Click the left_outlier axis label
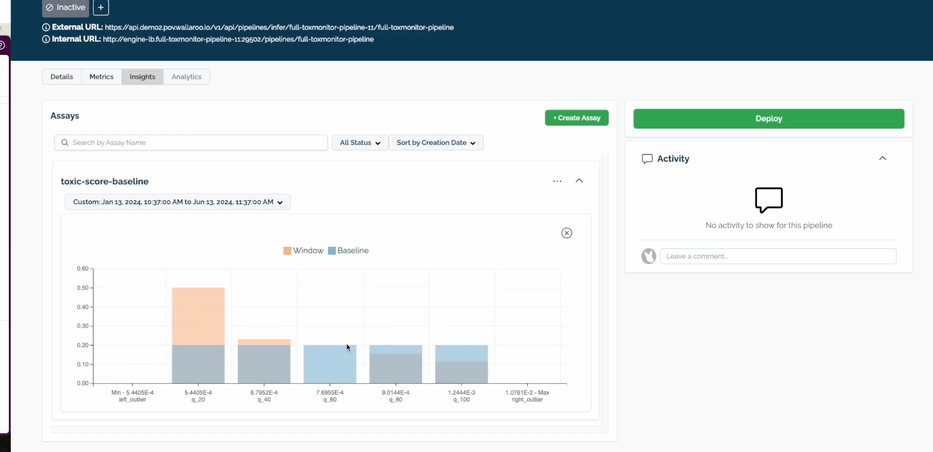The image size is (933, 452). pyautogui.click(x=132, y=400)
